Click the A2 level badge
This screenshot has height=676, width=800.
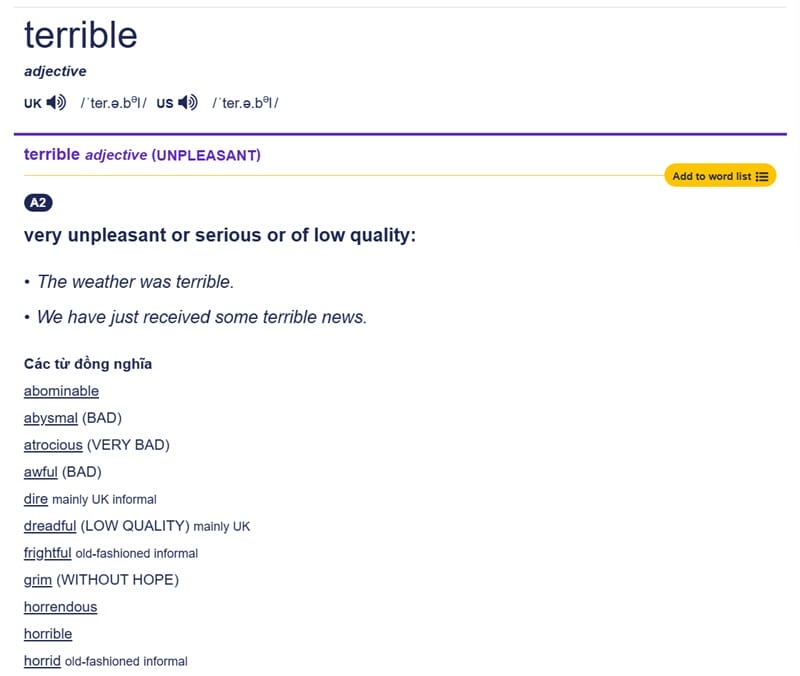tap(37, 203)
